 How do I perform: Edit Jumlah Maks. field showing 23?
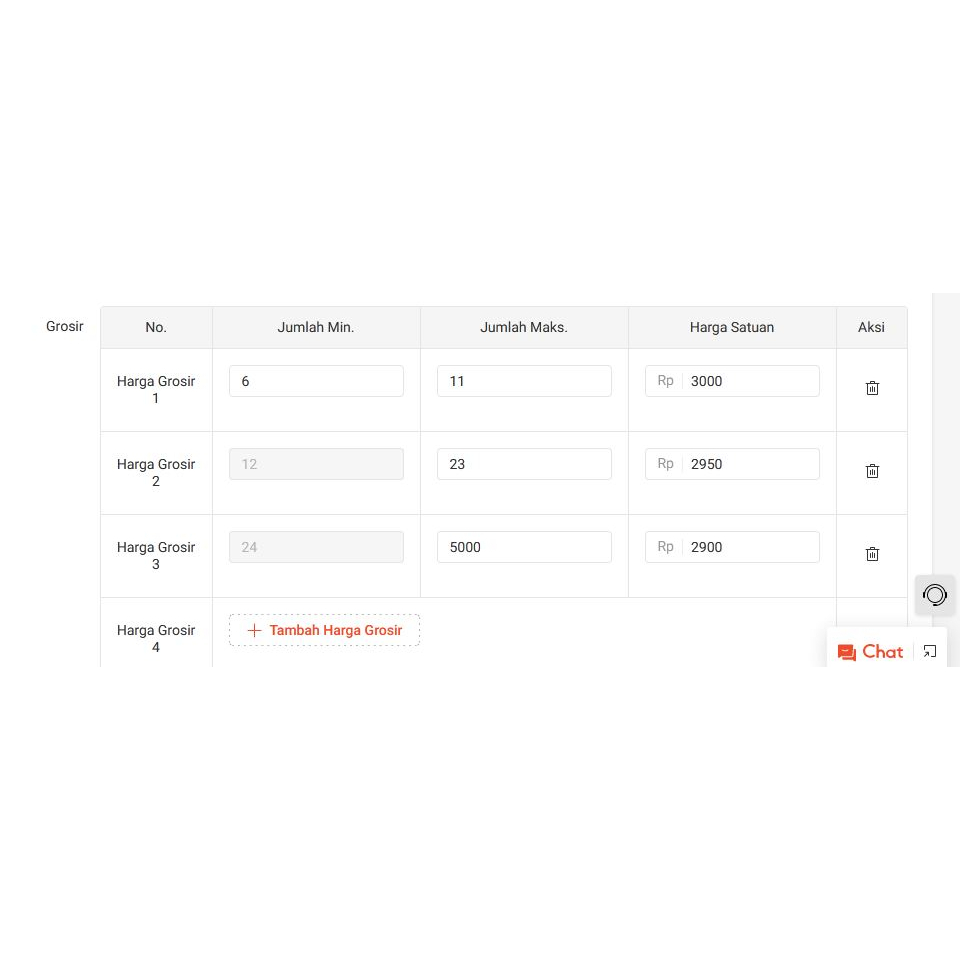[524, 464]
